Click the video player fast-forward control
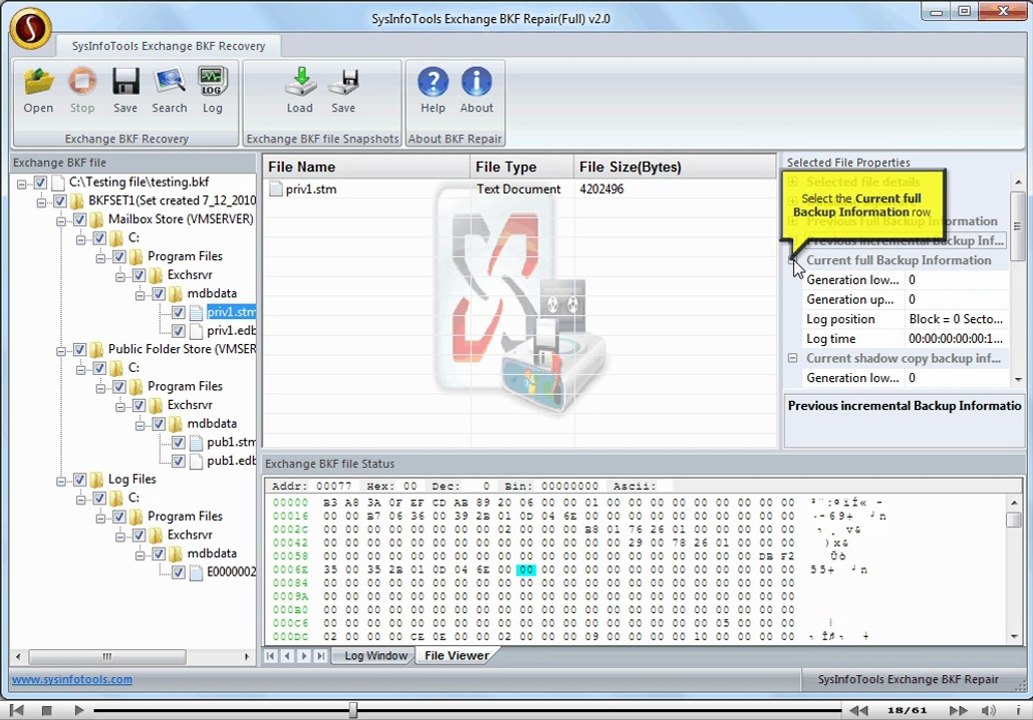 959,710
